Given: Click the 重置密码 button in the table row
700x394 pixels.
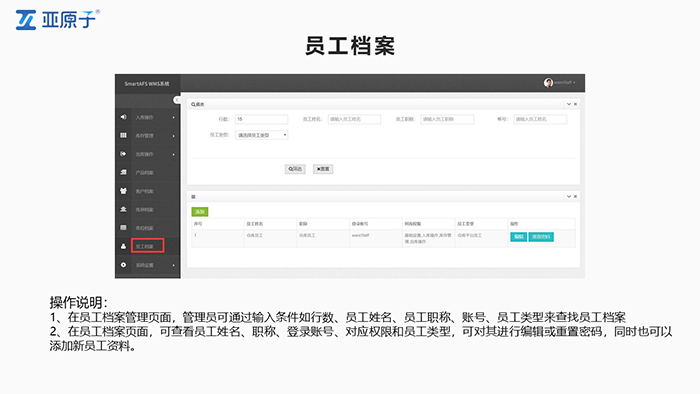Looking at the screenshot, I should pos(541,236).
